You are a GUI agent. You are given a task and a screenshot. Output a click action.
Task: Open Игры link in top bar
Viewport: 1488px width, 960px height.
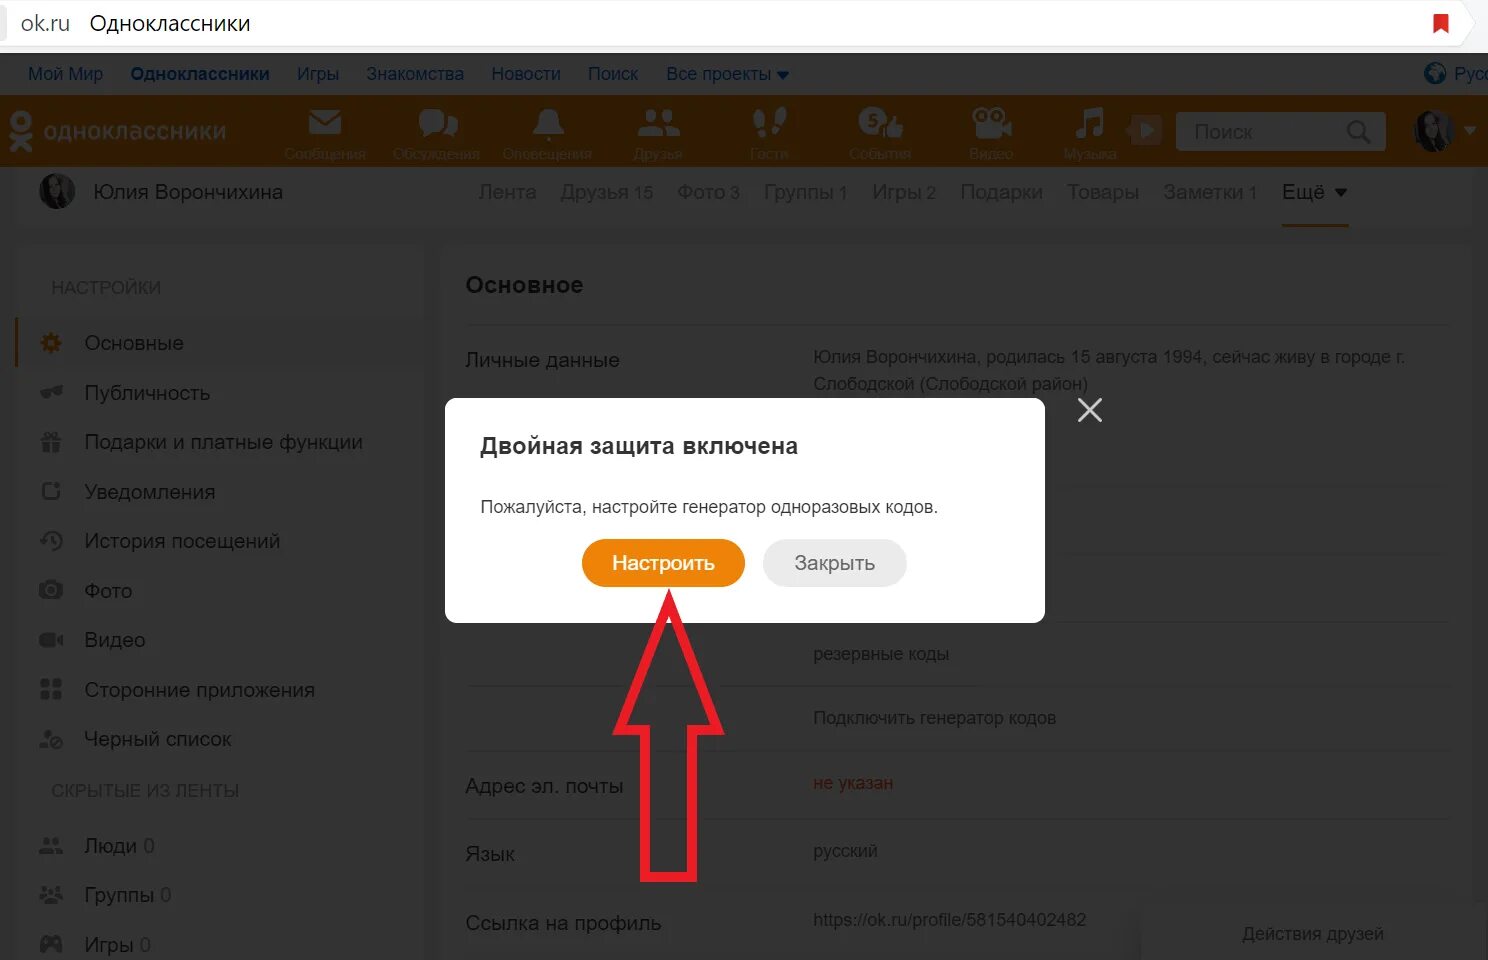point(318,74)
